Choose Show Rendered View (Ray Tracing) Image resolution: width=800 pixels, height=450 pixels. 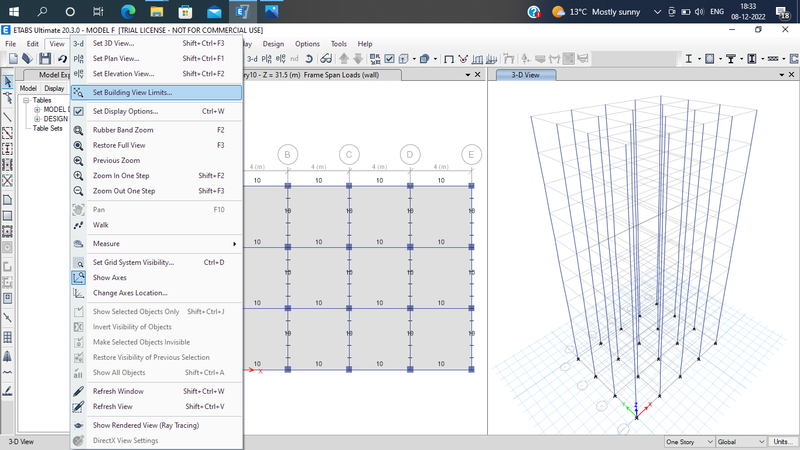[157, 425]
